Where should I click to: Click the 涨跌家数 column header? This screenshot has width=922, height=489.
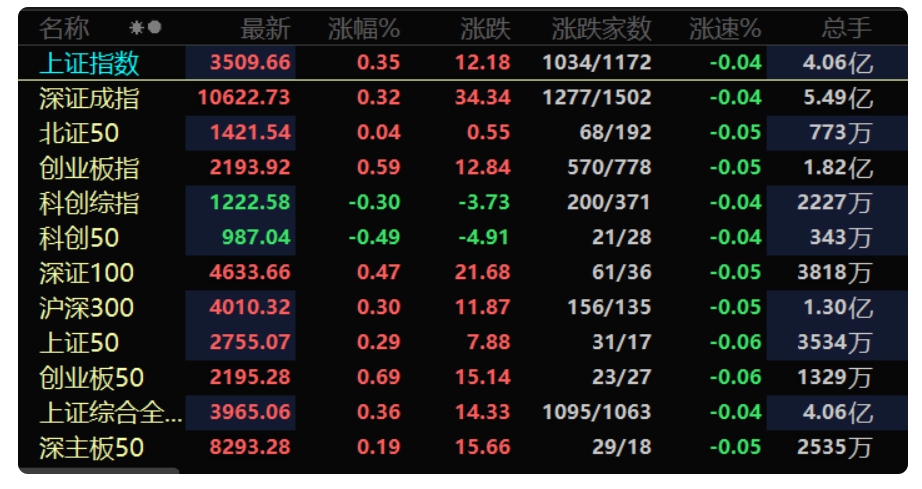[x=602, y=28]
